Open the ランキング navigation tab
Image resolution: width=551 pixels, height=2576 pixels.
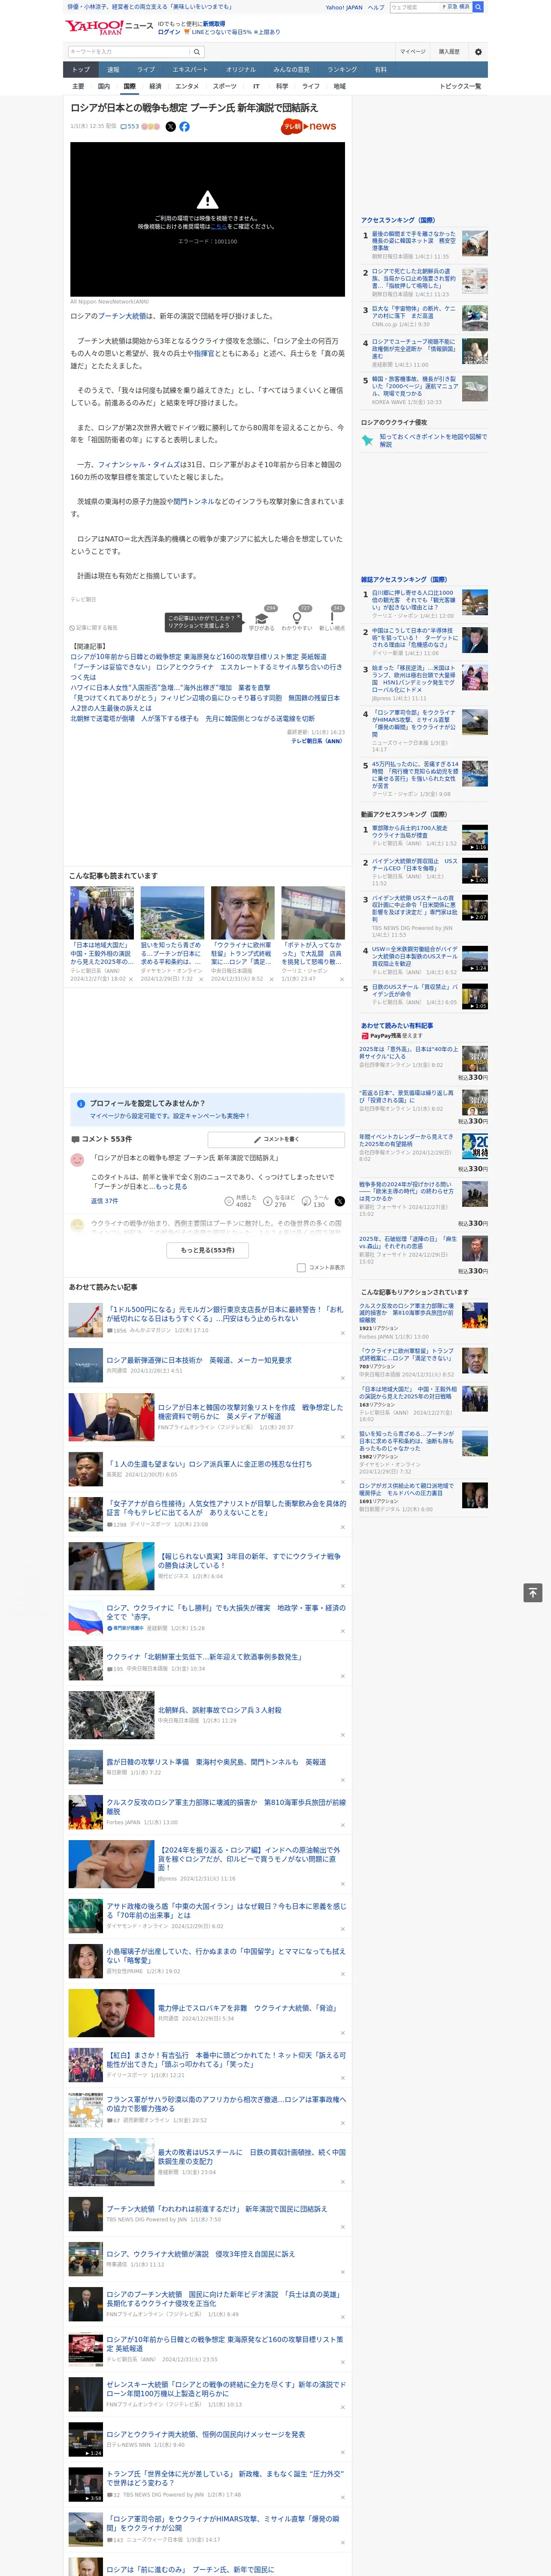(x=342, y=70)
